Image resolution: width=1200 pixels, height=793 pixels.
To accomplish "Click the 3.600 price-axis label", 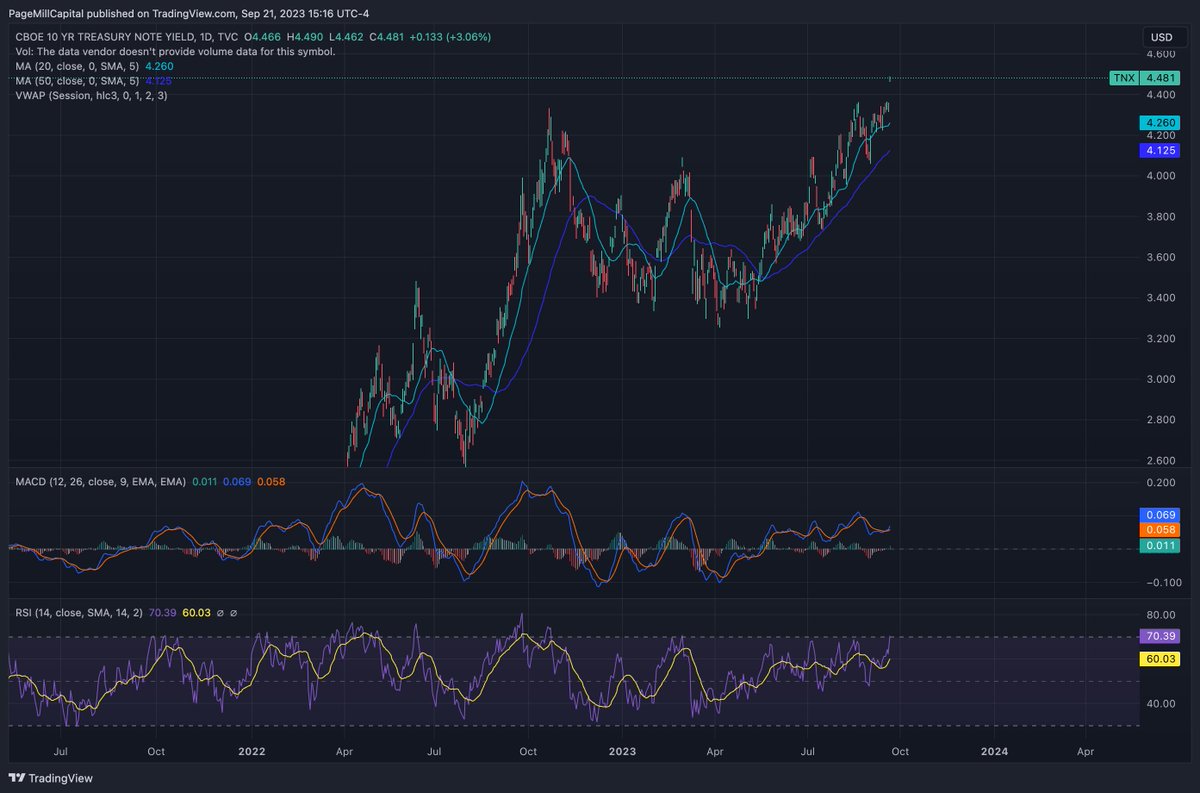I will click(x=1160, y=258).
